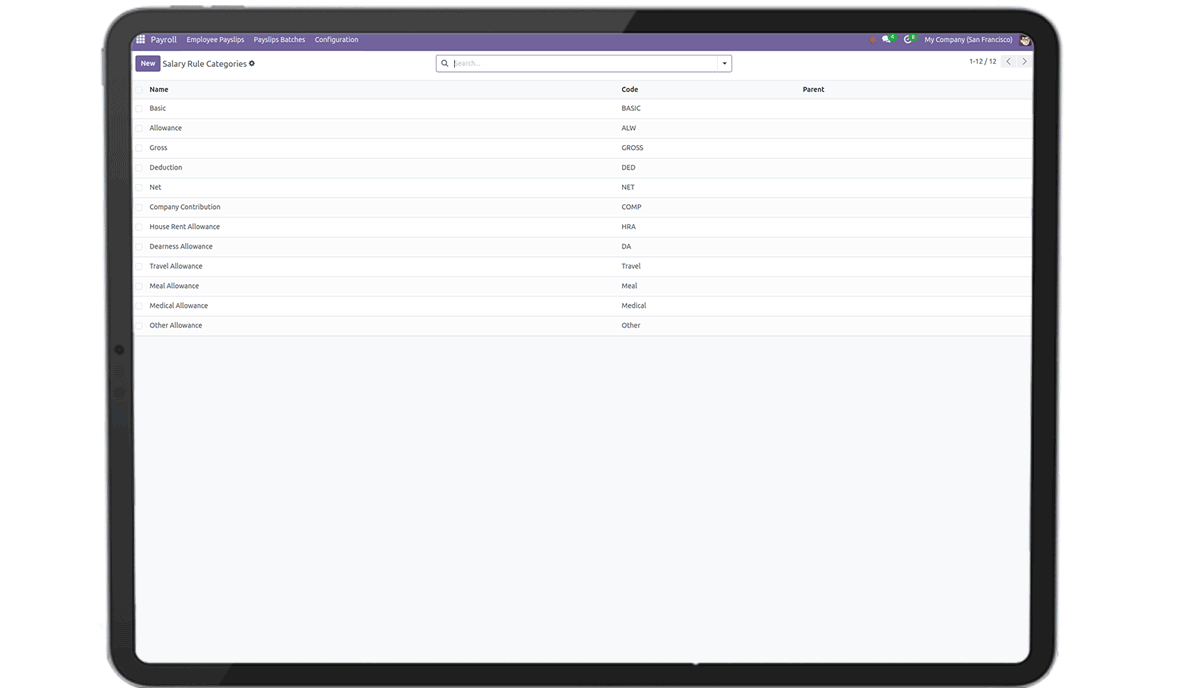Click the gear icon beside Salary Rule Categories
Viewport: 1200px width, 697px height.
coord(252,64)
